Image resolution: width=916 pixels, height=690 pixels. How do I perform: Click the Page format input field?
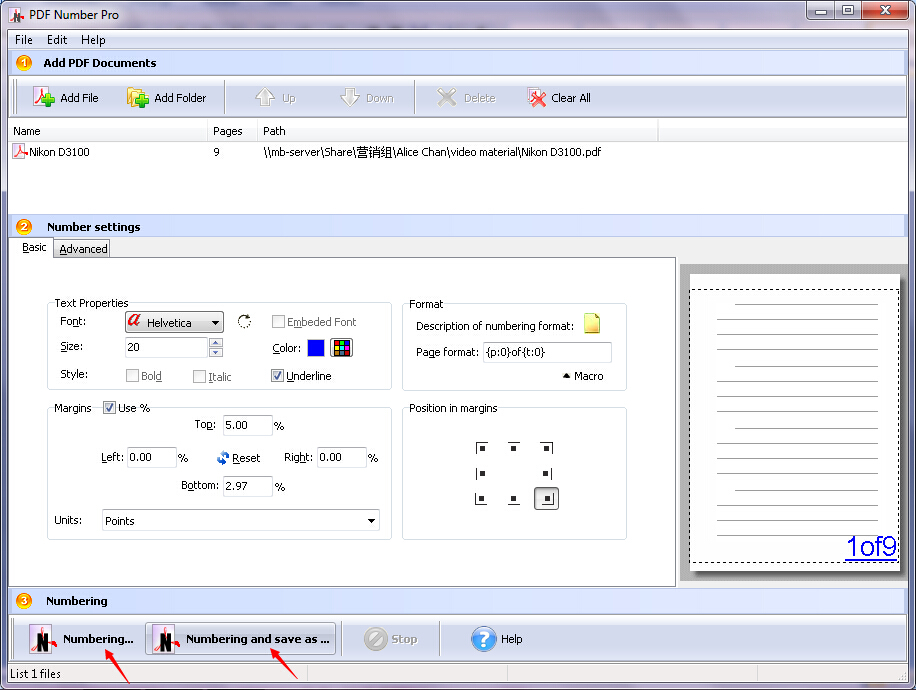pyautogui.click(x=547, y=352)
